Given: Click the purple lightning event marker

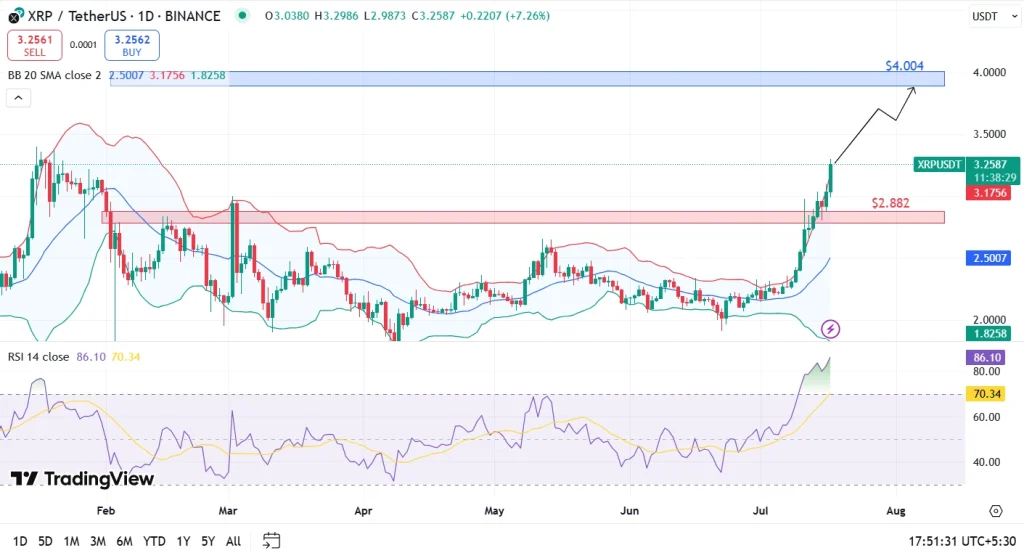Looking at the screenshot, I should click(830, 328).
